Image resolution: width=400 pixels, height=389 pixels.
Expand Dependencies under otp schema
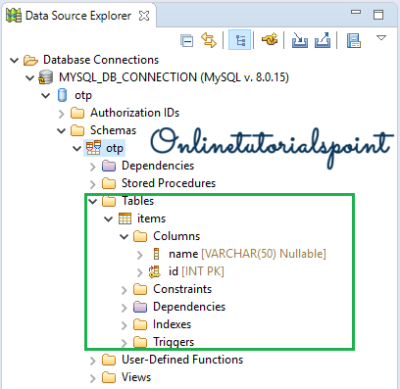[93, 166]
